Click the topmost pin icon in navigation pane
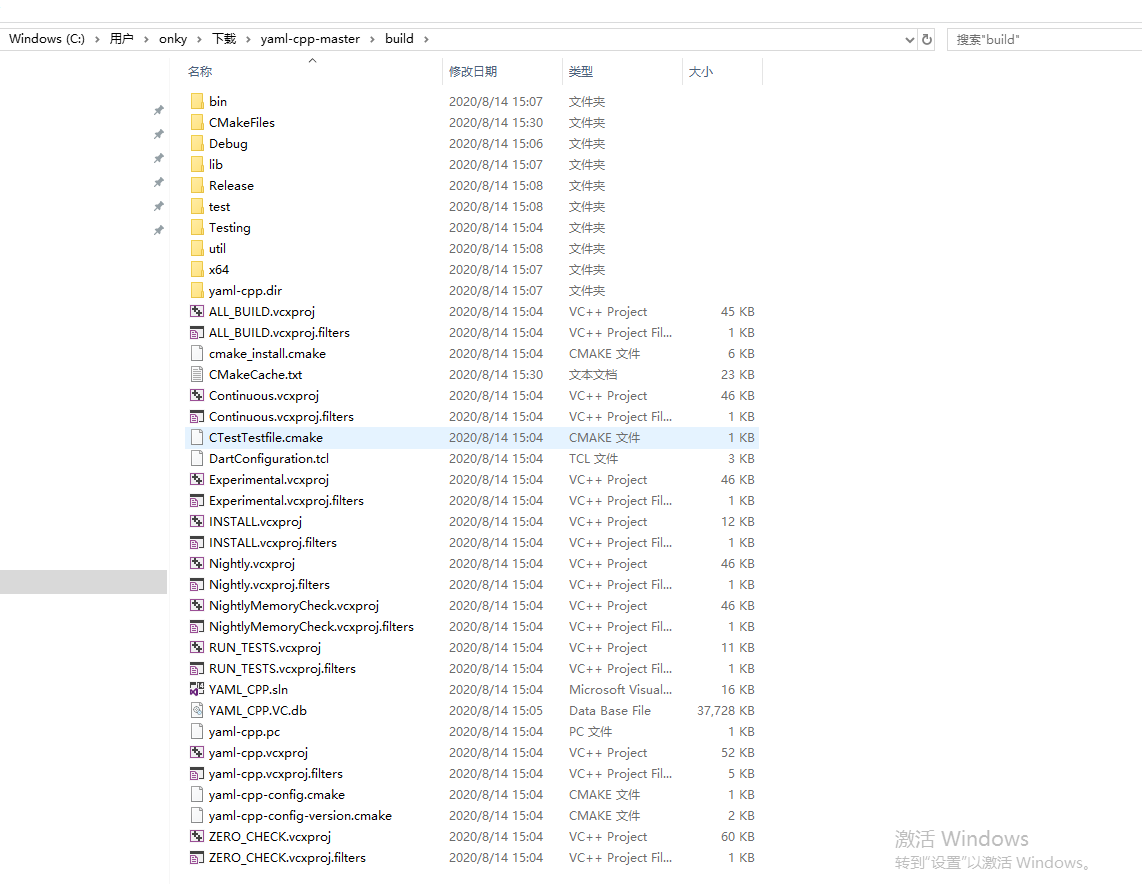 pyautogui.click(x=158, y=109)
